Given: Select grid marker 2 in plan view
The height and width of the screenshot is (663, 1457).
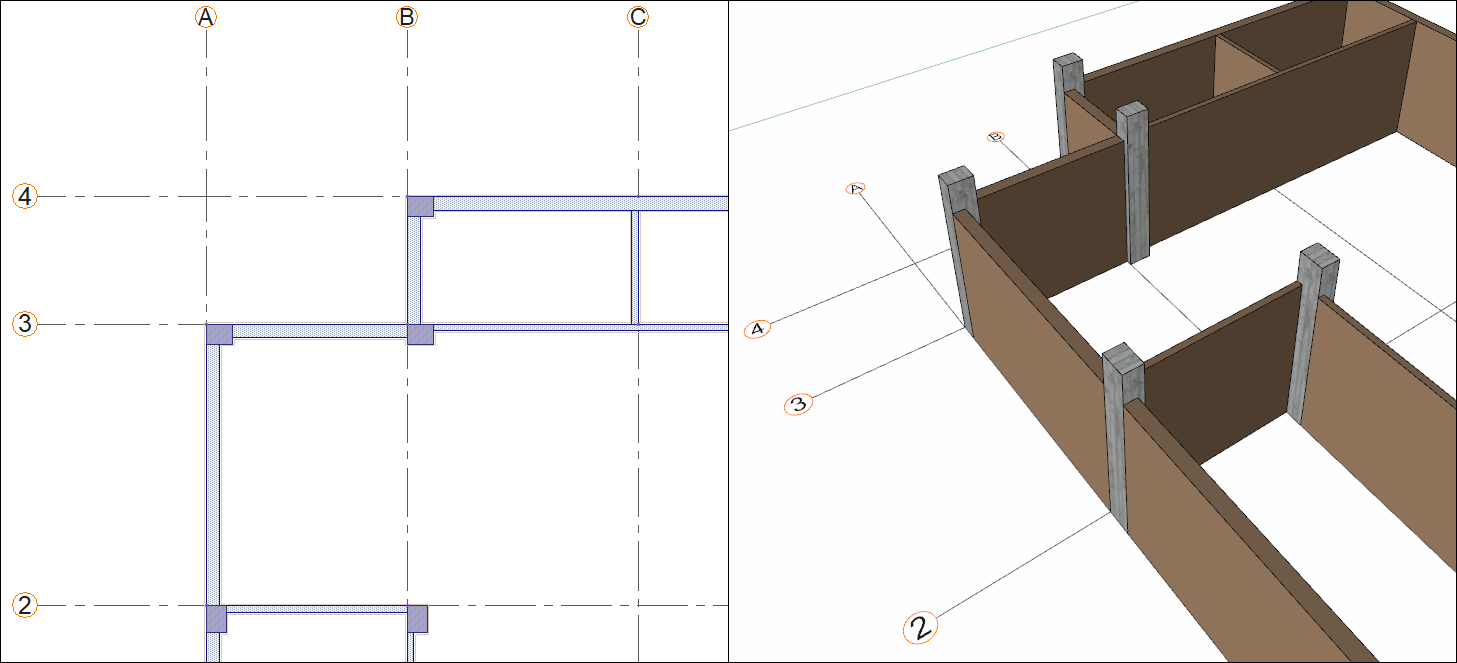Looking at the screenshot, I should [25, 605].
